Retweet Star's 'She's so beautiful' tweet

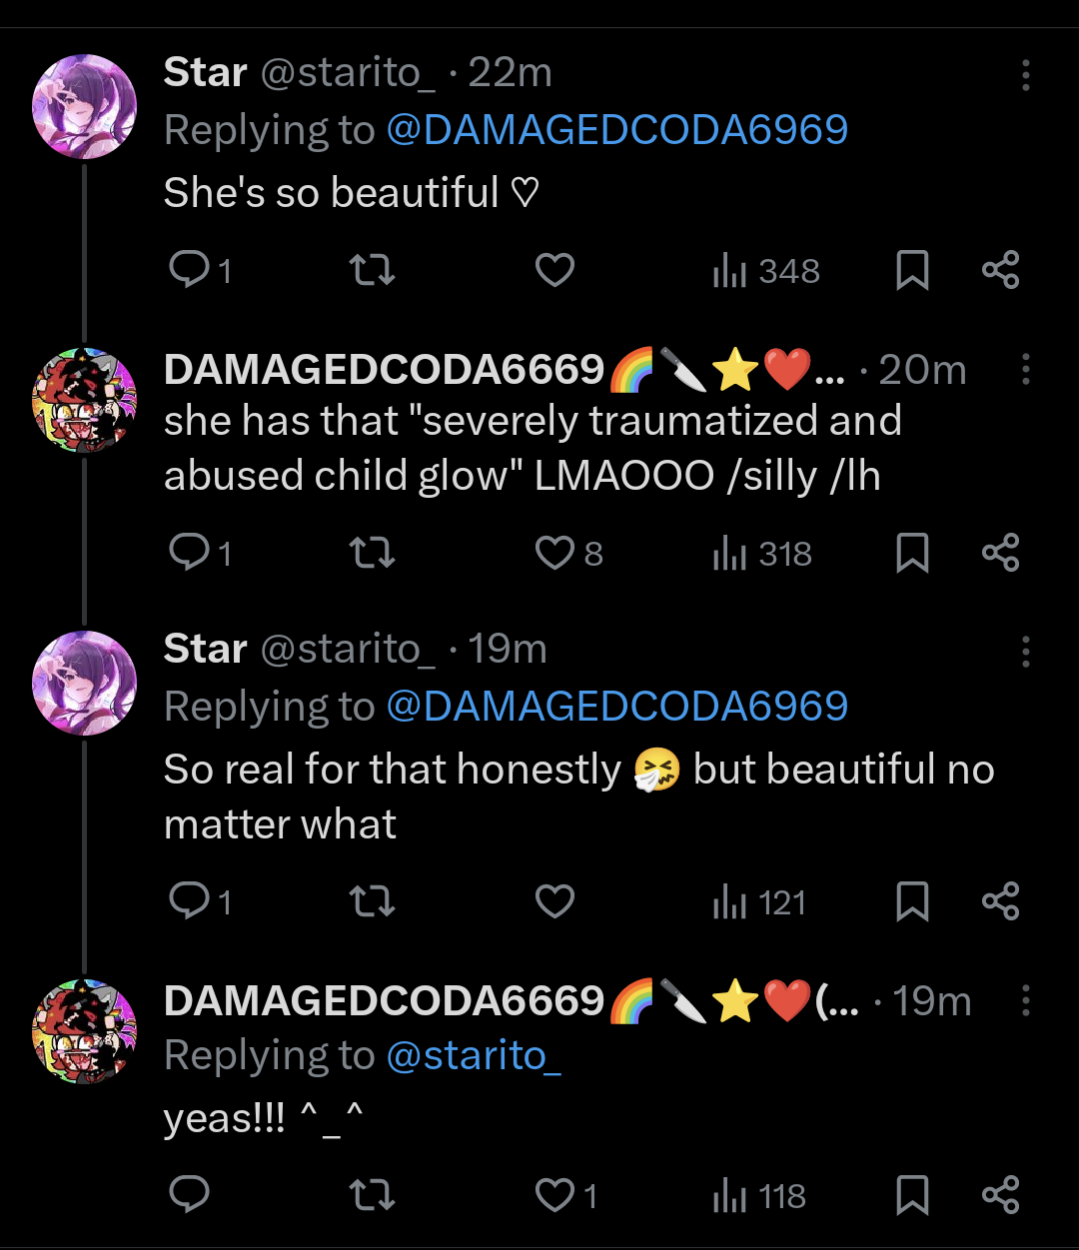coord(371,270)
